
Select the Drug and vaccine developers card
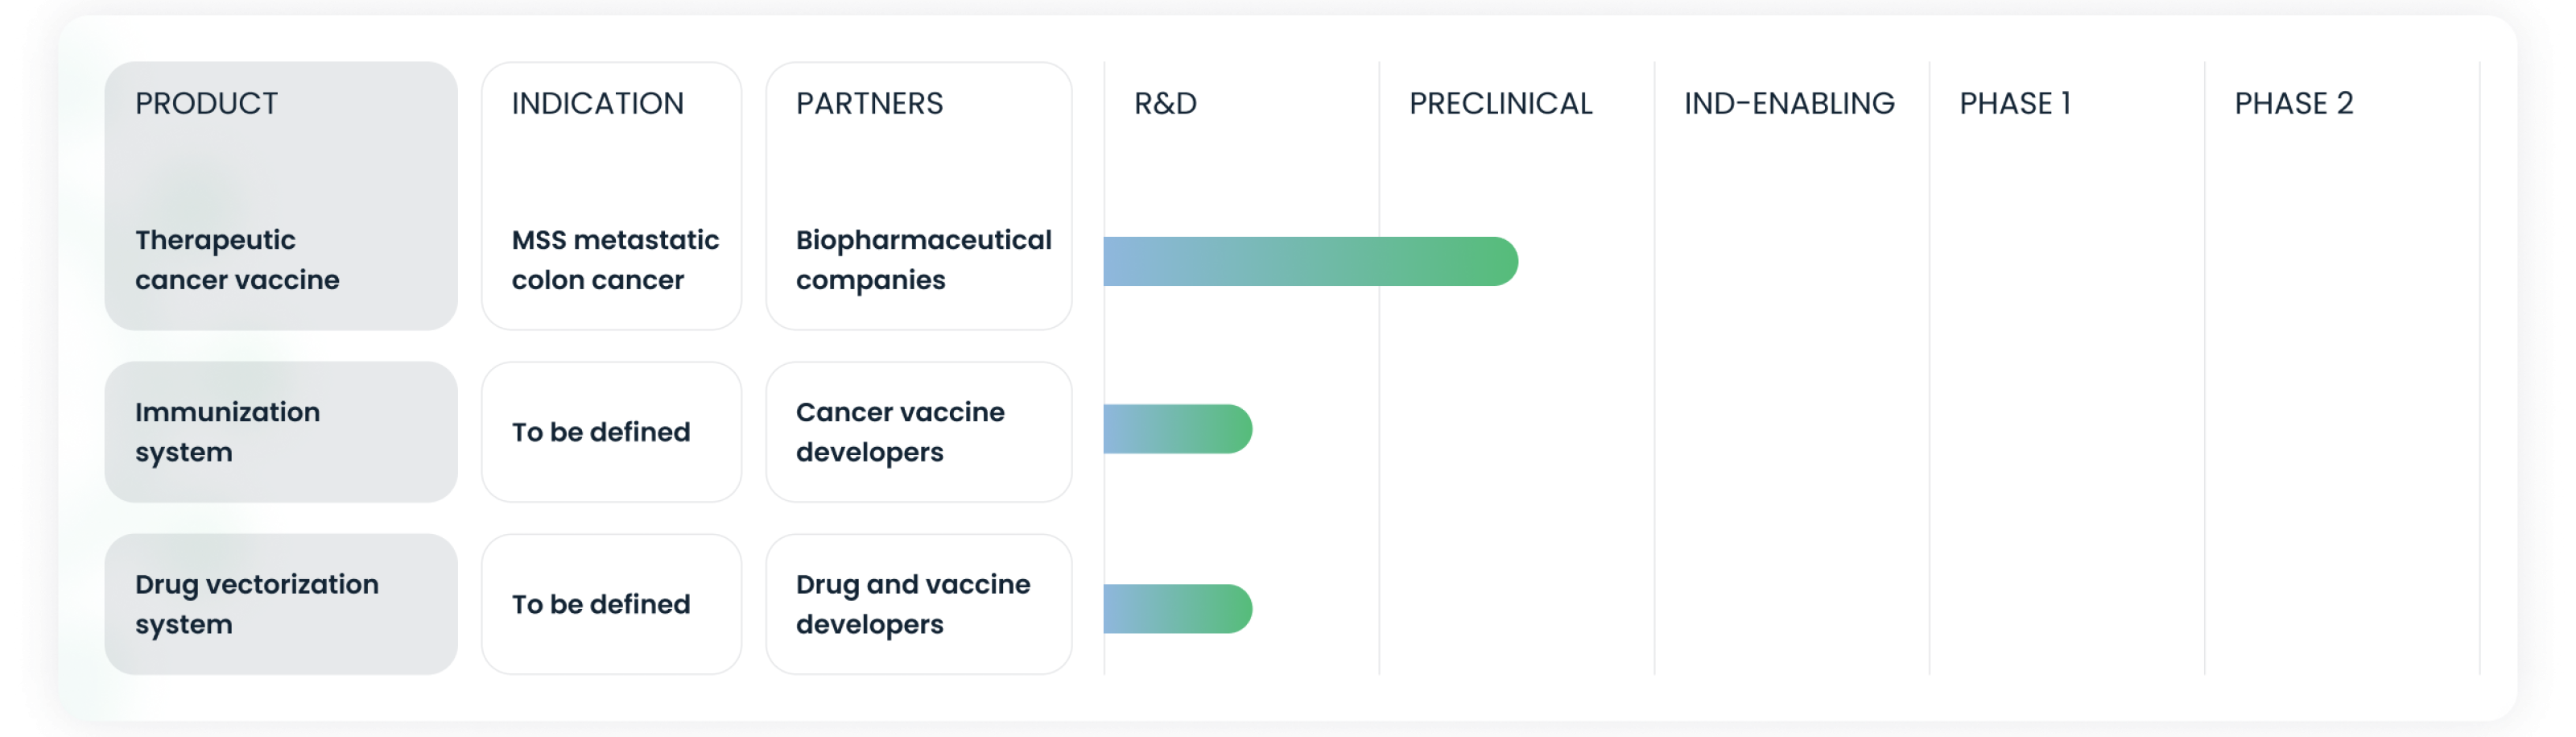[919, 604]
